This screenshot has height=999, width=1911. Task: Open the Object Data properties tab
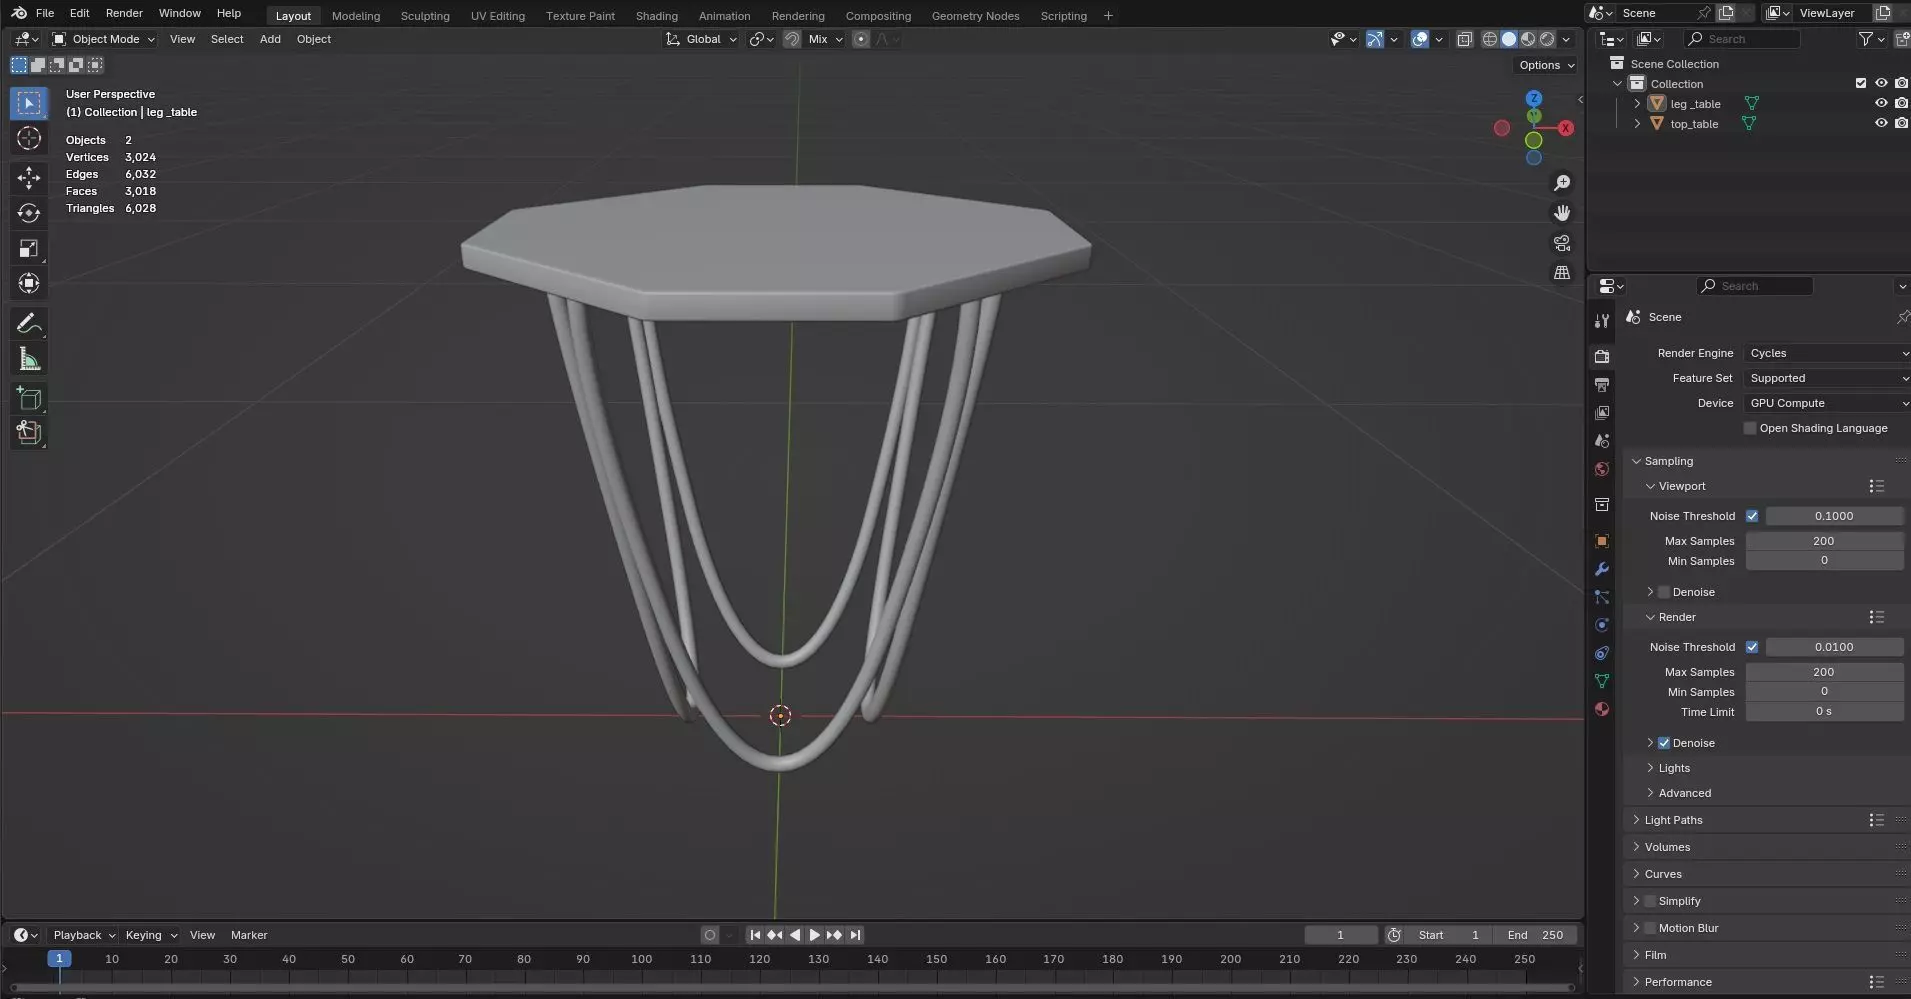(x=1602, y=681)
